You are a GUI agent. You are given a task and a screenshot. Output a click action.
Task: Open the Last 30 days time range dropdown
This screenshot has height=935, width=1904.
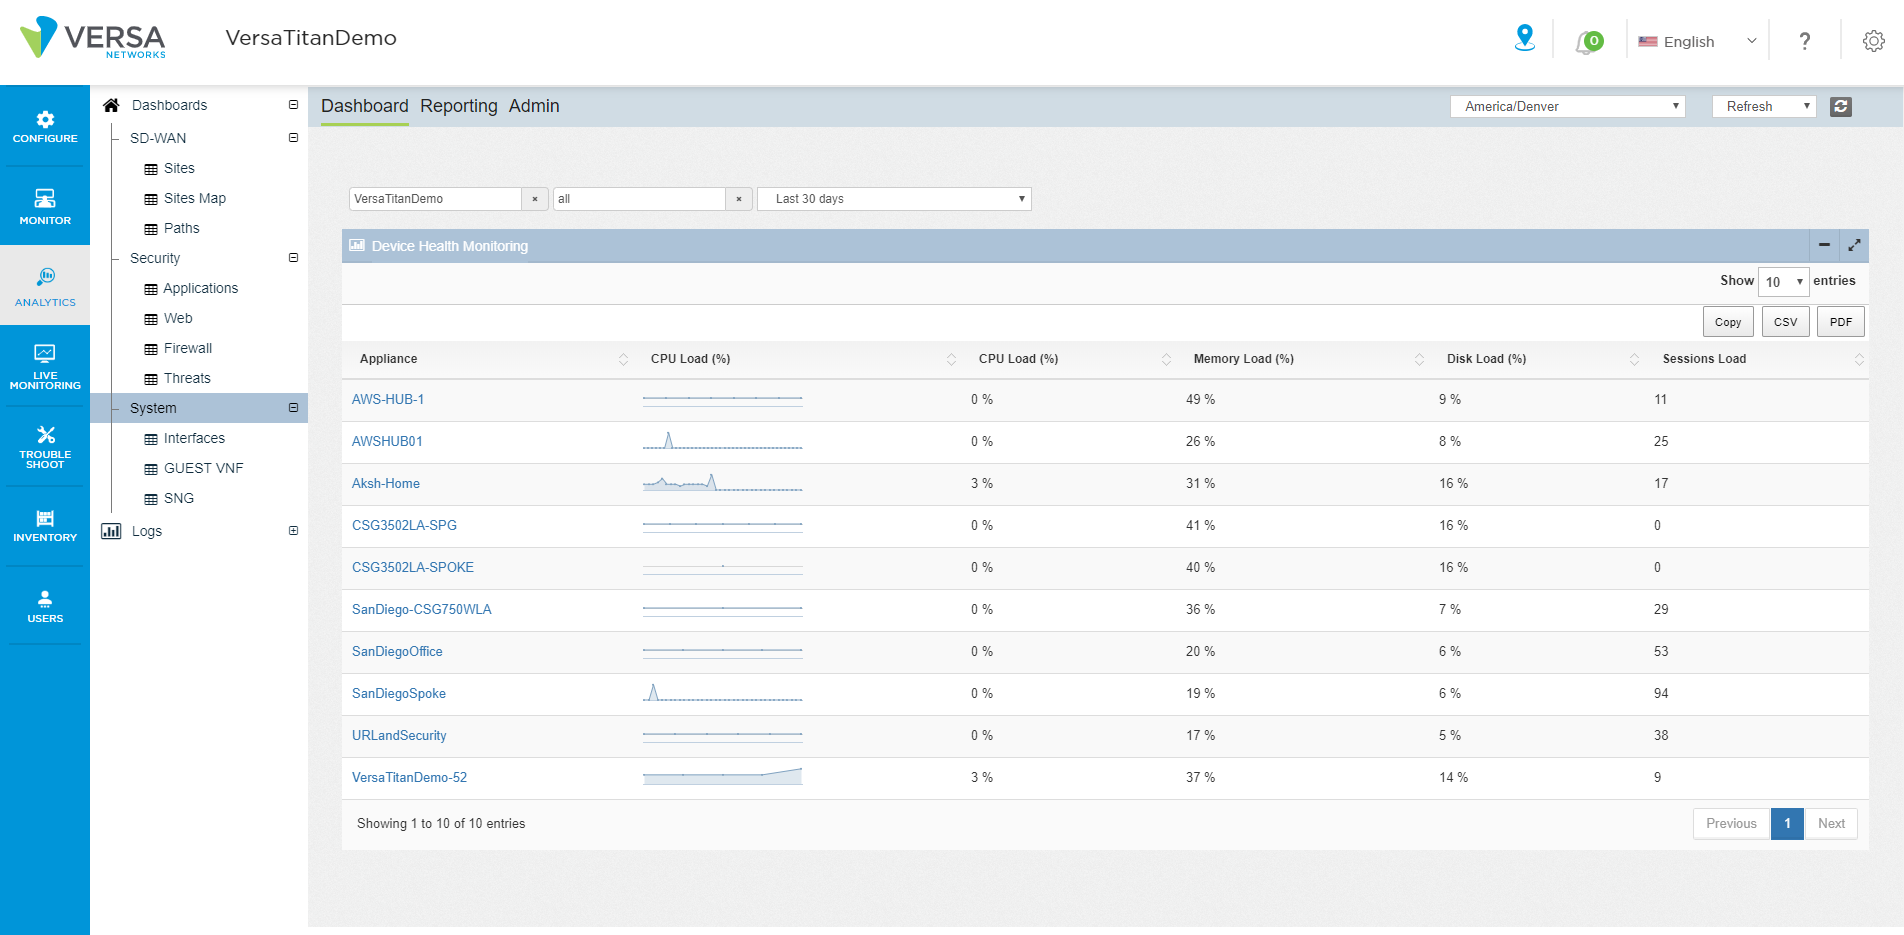(x=894, y=199)
